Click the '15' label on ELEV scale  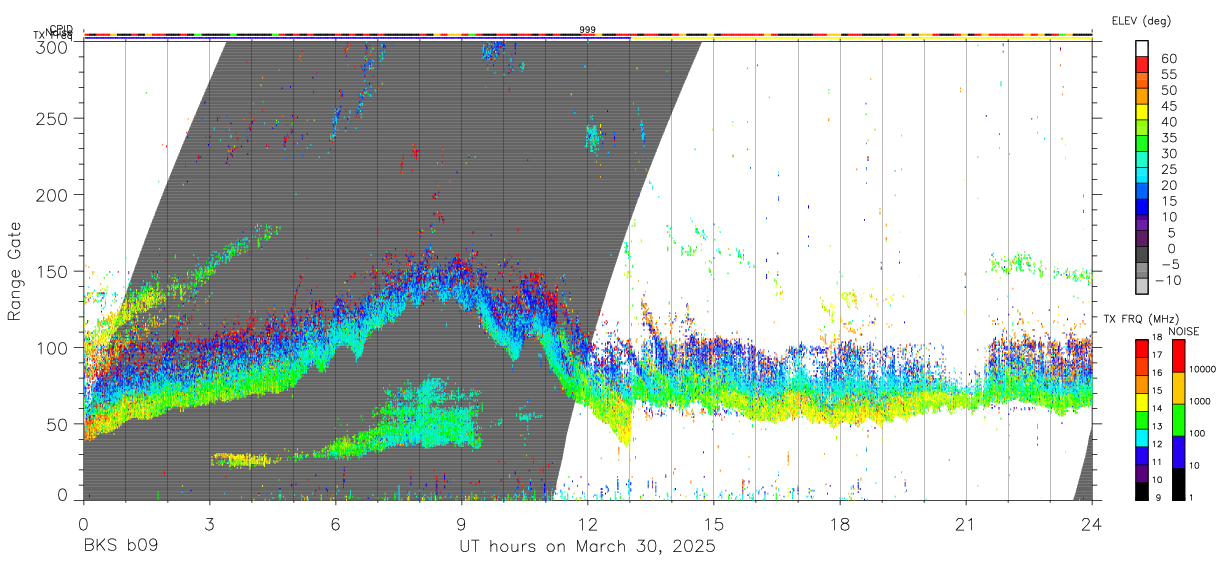click(x=1168, y=201)
